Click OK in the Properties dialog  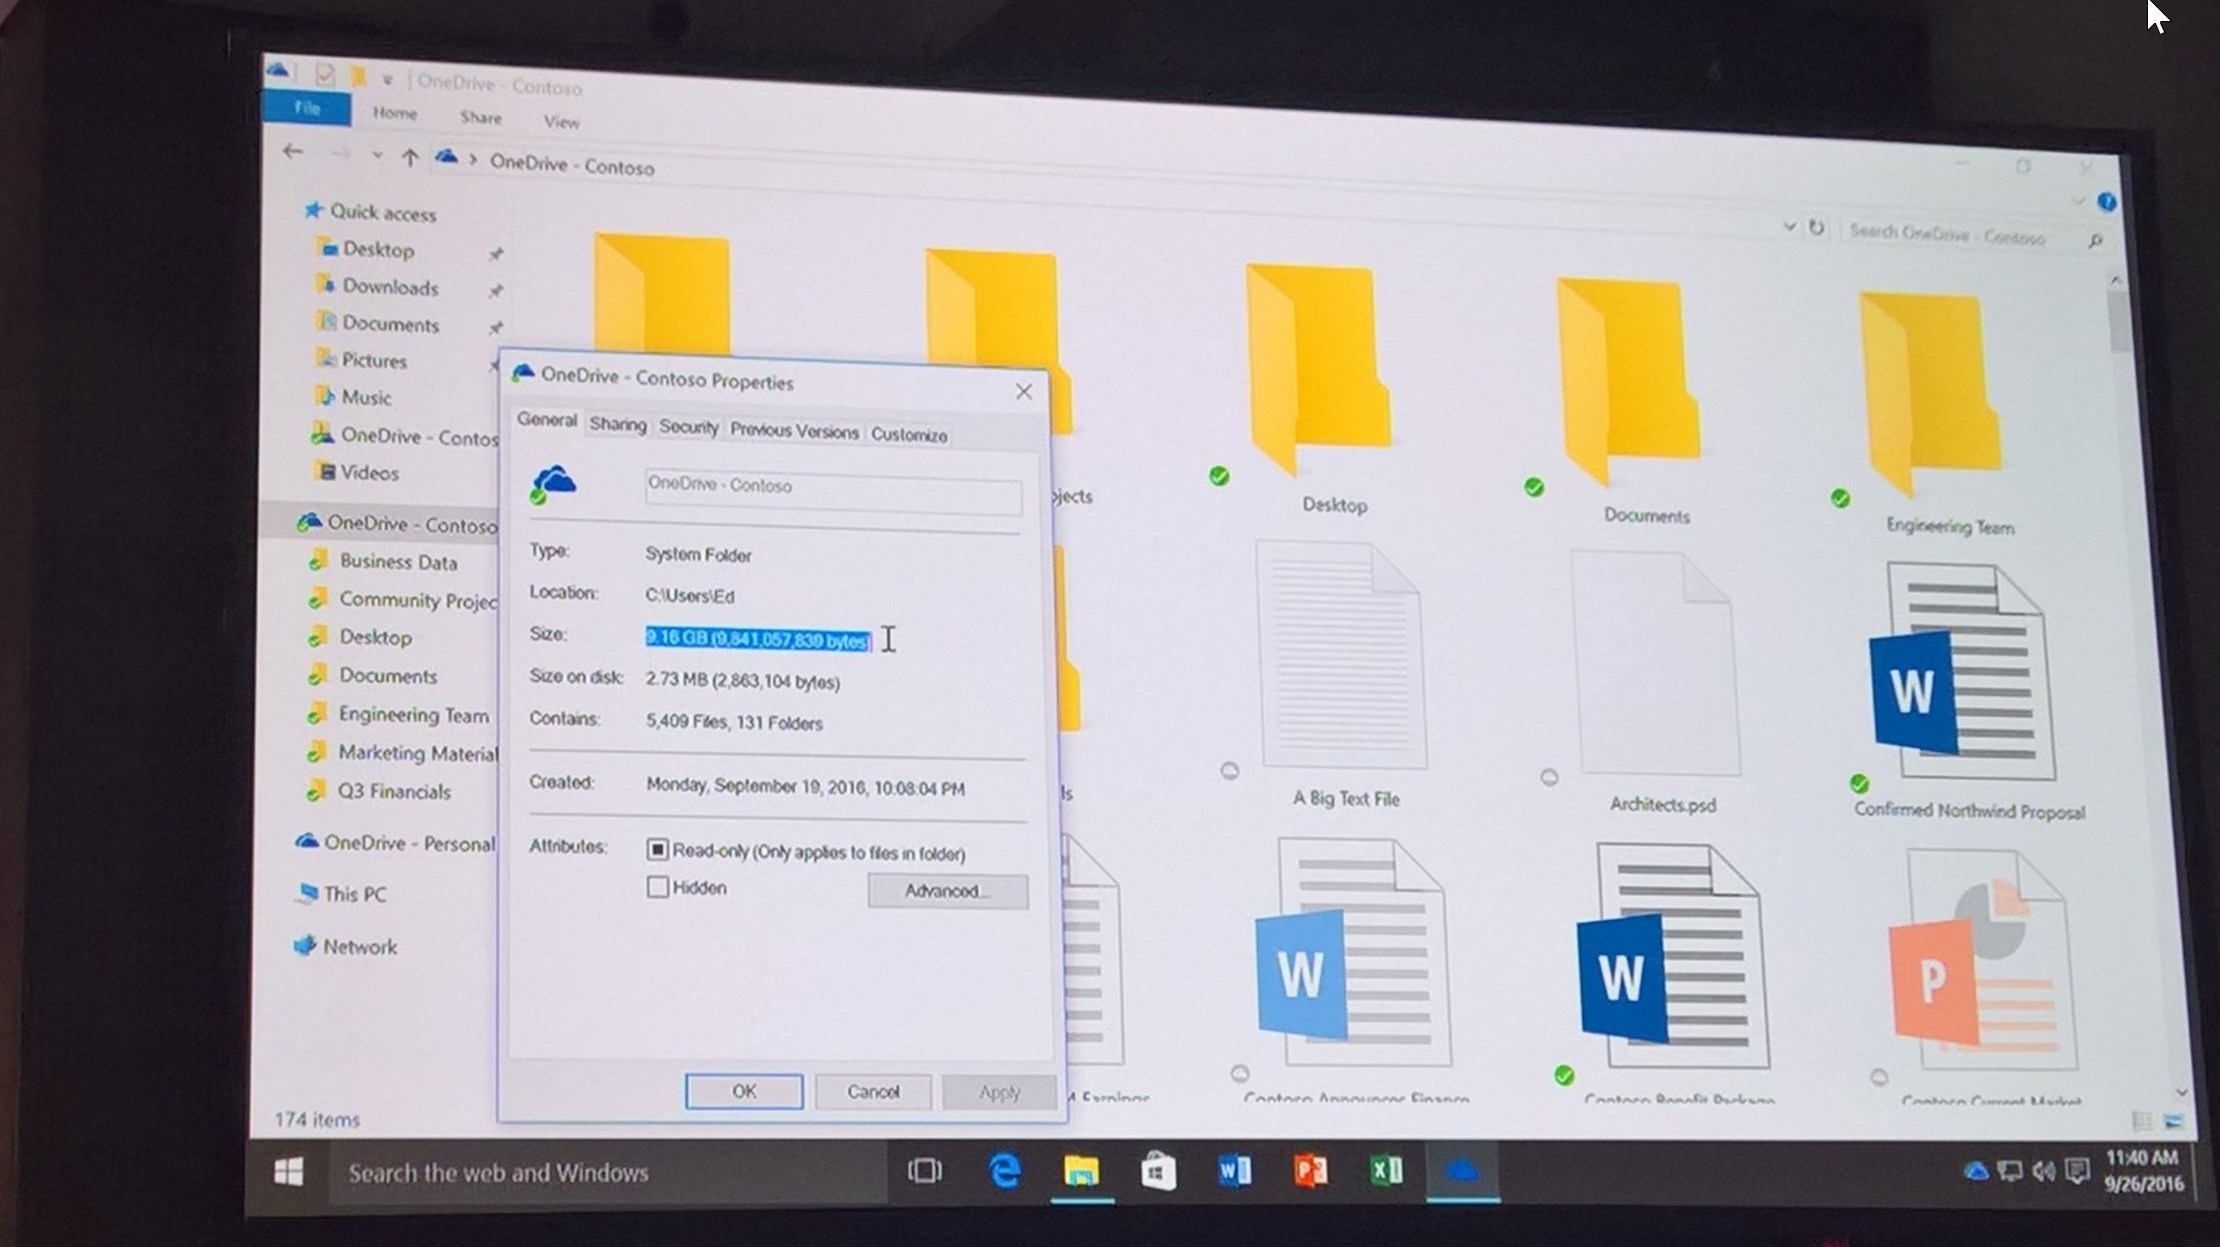pos(743,1091)
